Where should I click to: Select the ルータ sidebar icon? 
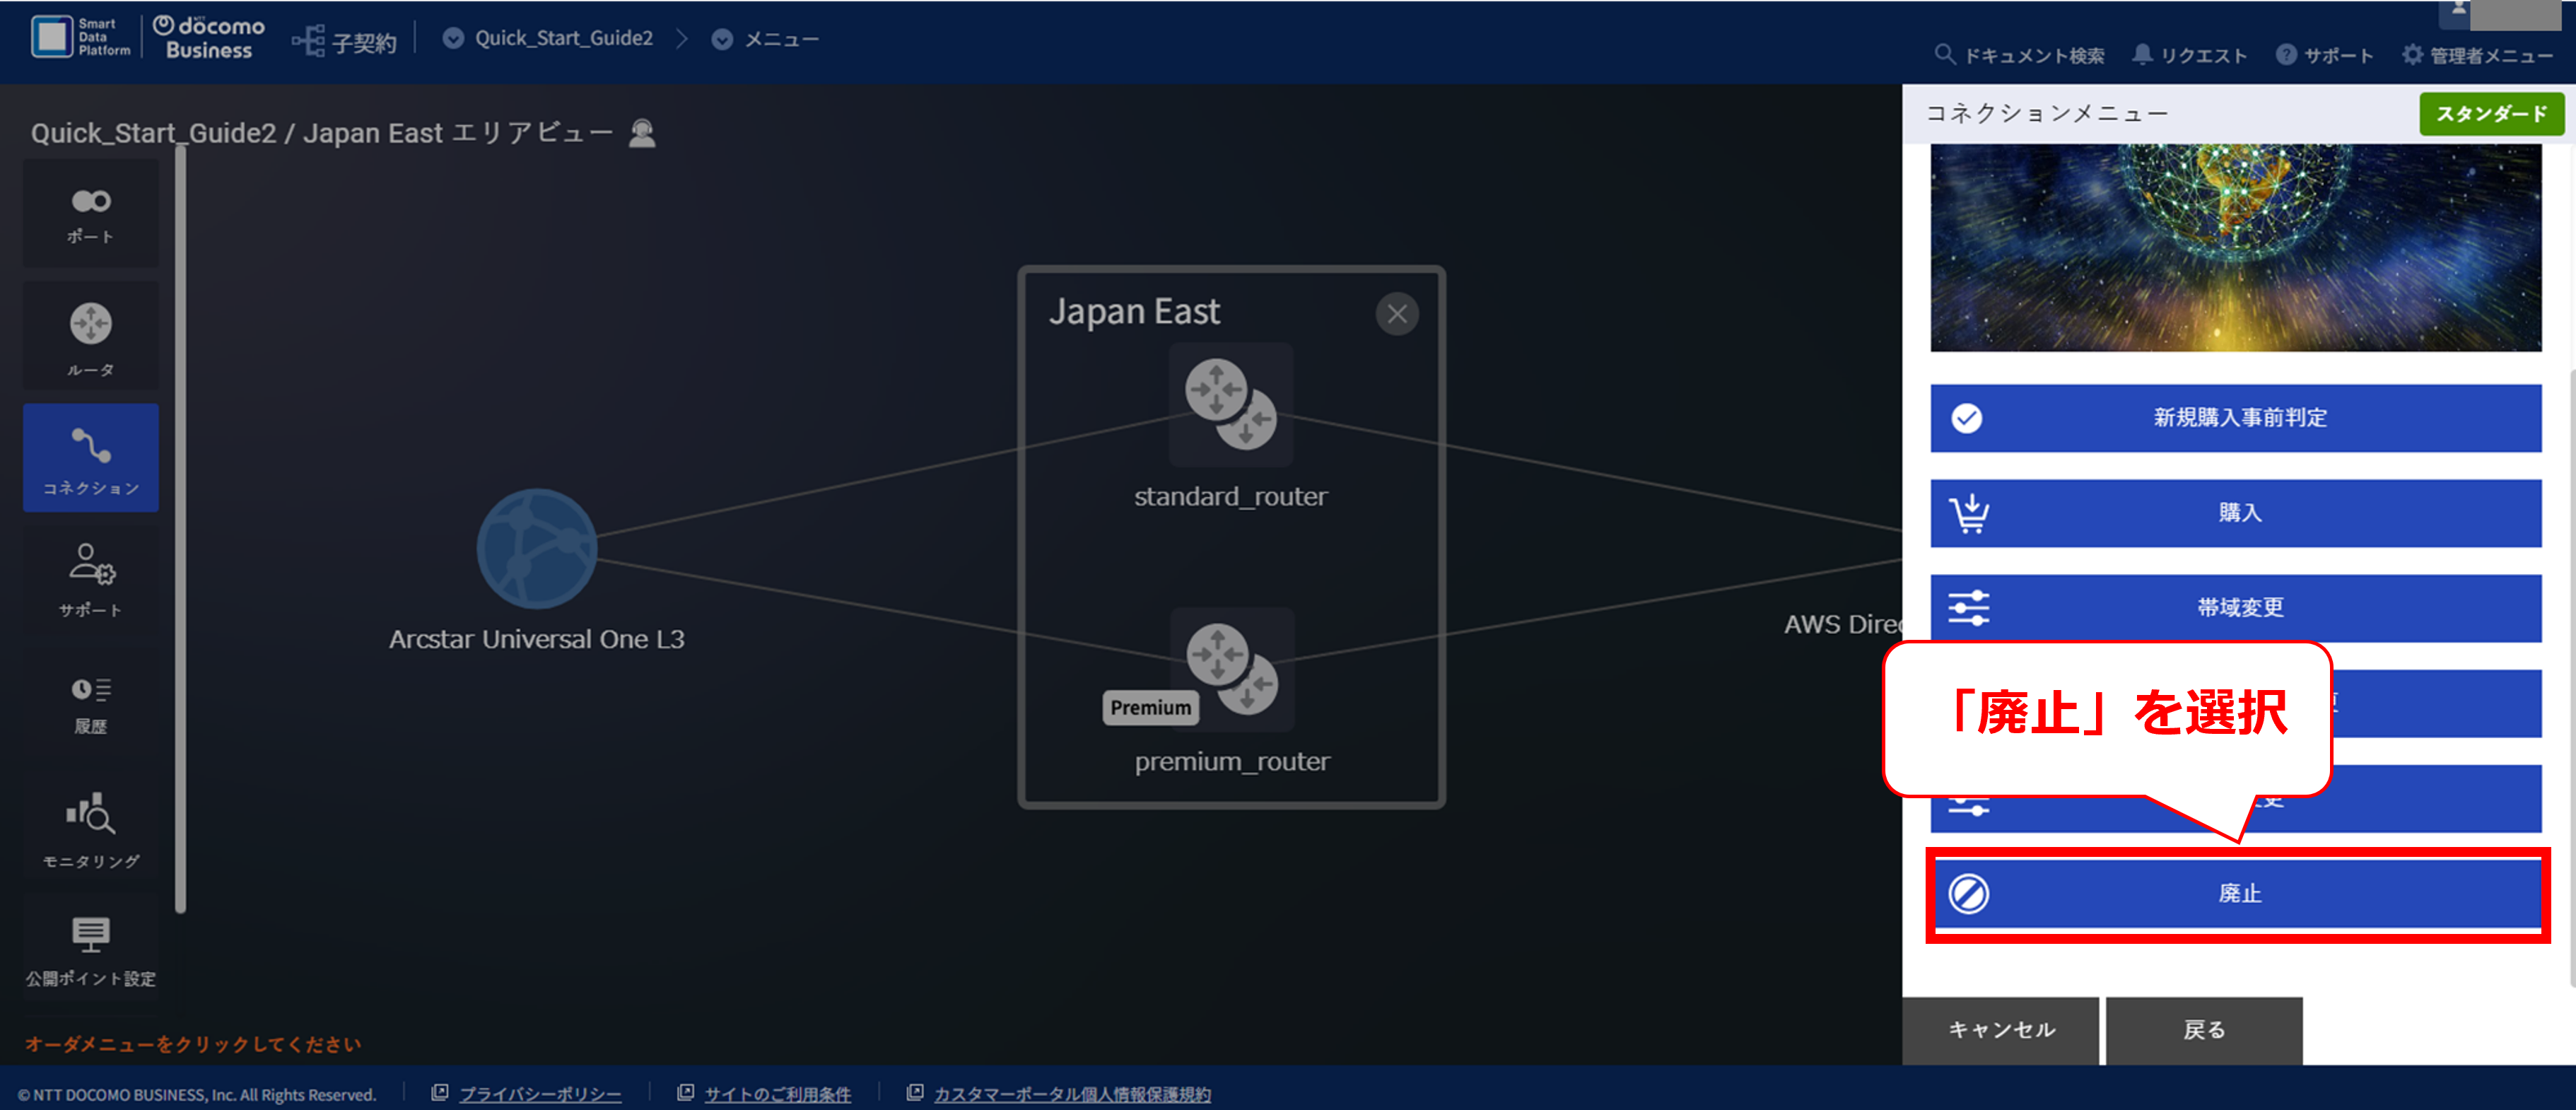[90, 337]
